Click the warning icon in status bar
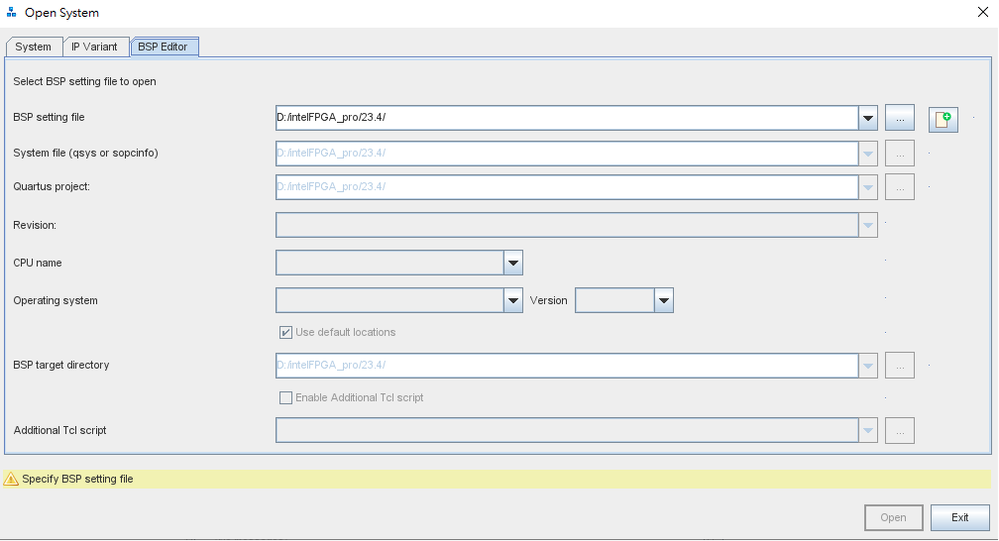 (x=12, y=479)
